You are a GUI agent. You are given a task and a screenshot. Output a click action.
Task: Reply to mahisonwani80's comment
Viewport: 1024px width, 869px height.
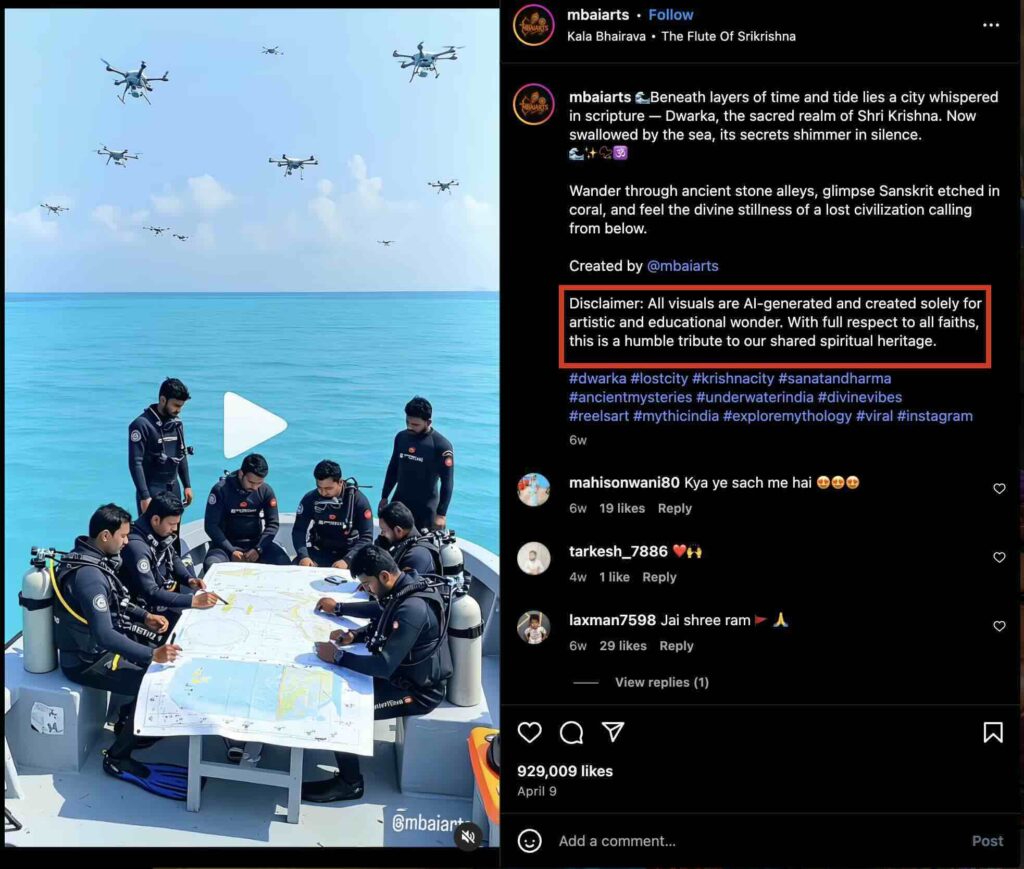pos(675,509)
